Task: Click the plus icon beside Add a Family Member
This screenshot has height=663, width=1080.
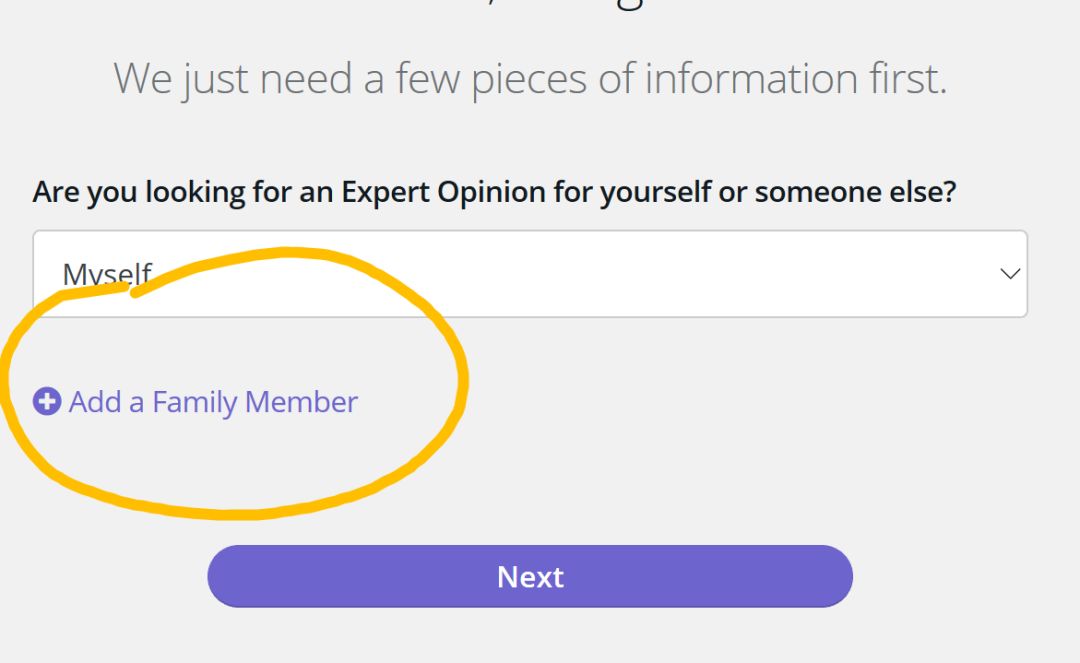Action: (46, 402)
